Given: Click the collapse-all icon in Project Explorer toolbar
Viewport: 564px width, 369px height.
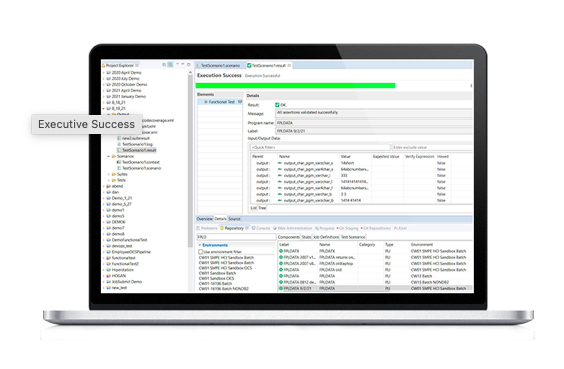Looking at the screenshot, I should (164, 65).
